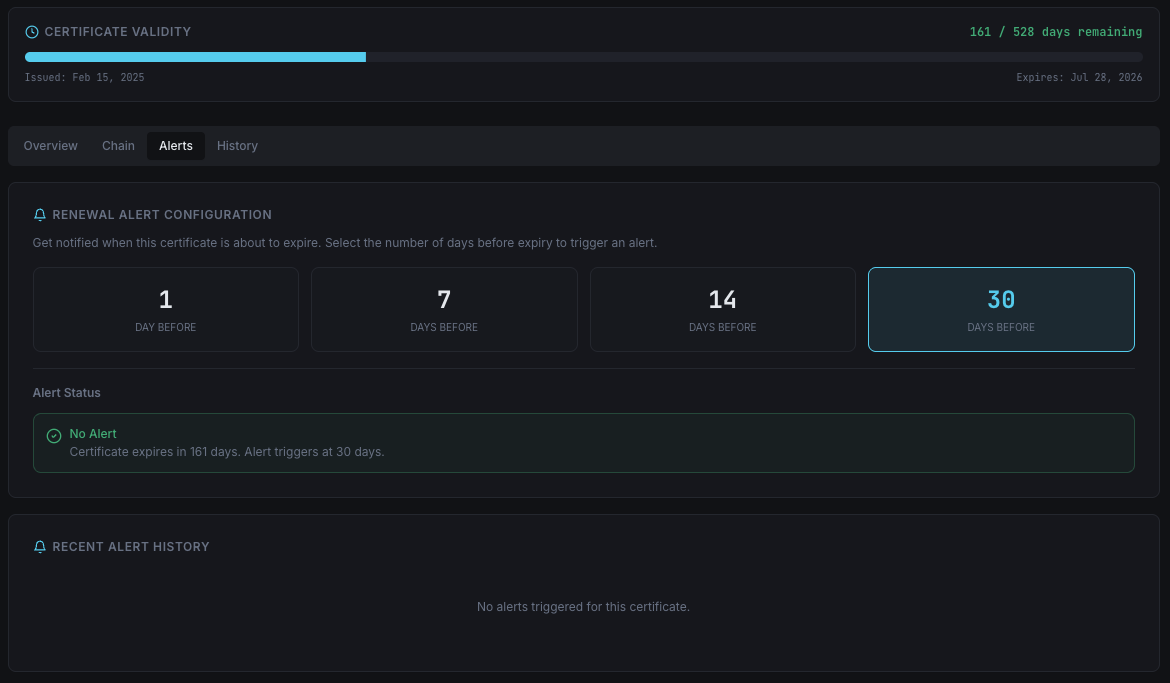Go to the History tab
Image resolution: width=1170 pixels, height=683 pixels.
point(237,146)
